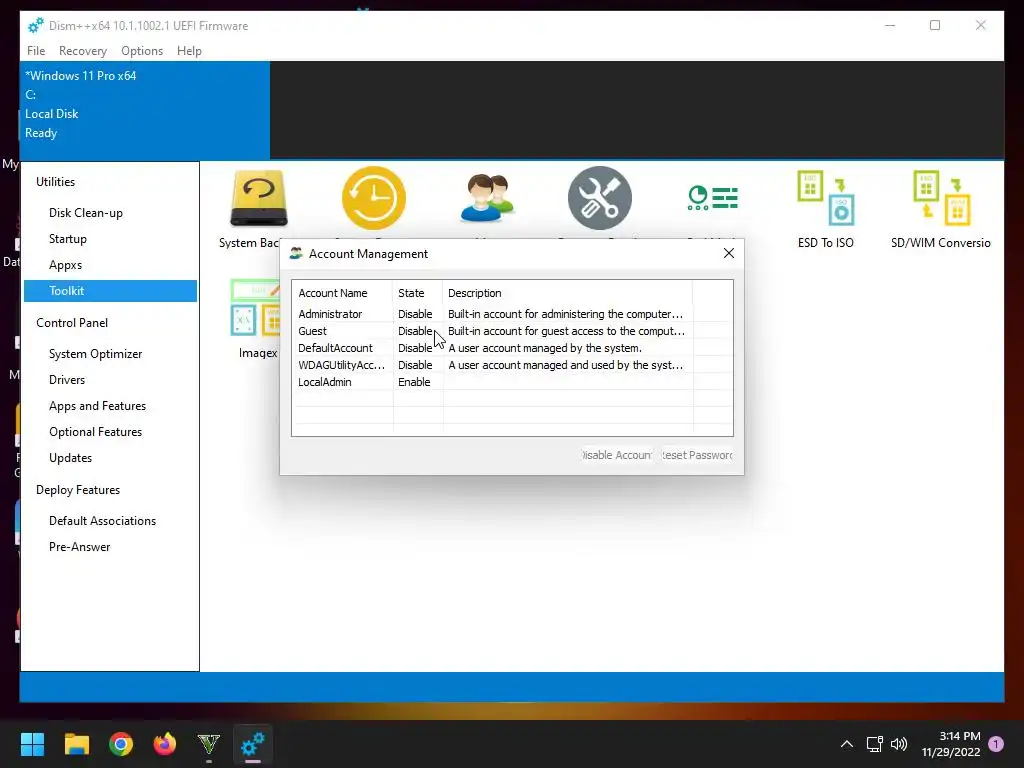Sort by Description column header
Viewport: 1024px width, 768px height.
568,293
